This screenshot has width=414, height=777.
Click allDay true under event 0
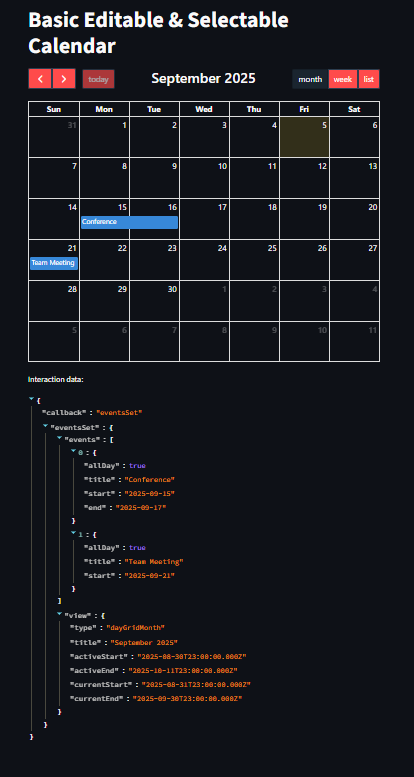point(137,466)
